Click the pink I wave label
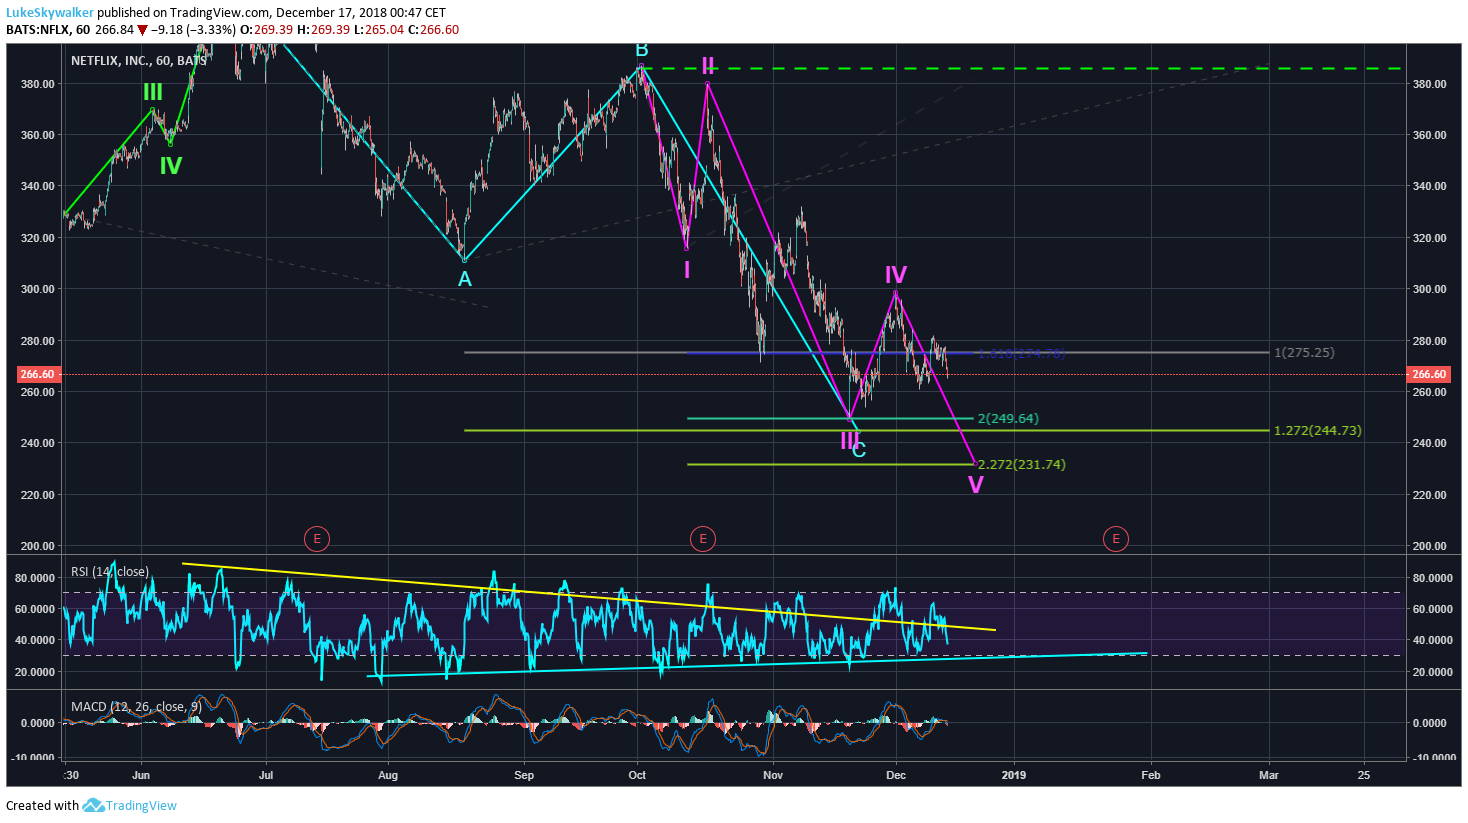The width and height of the screenshot is (1468, 823). tap(687, 270)
